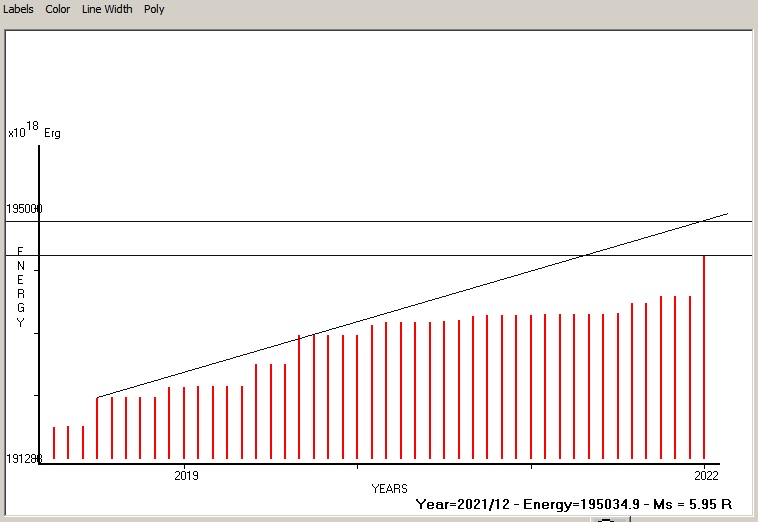Click the 2019 x-axis label

(x=185, y=474)
